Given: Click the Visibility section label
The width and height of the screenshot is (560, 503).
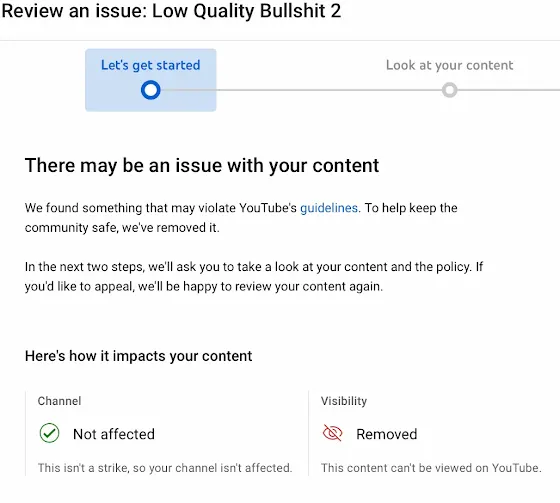Looking at the screenshot, I should pyautogui.click(x=344, y=401).
